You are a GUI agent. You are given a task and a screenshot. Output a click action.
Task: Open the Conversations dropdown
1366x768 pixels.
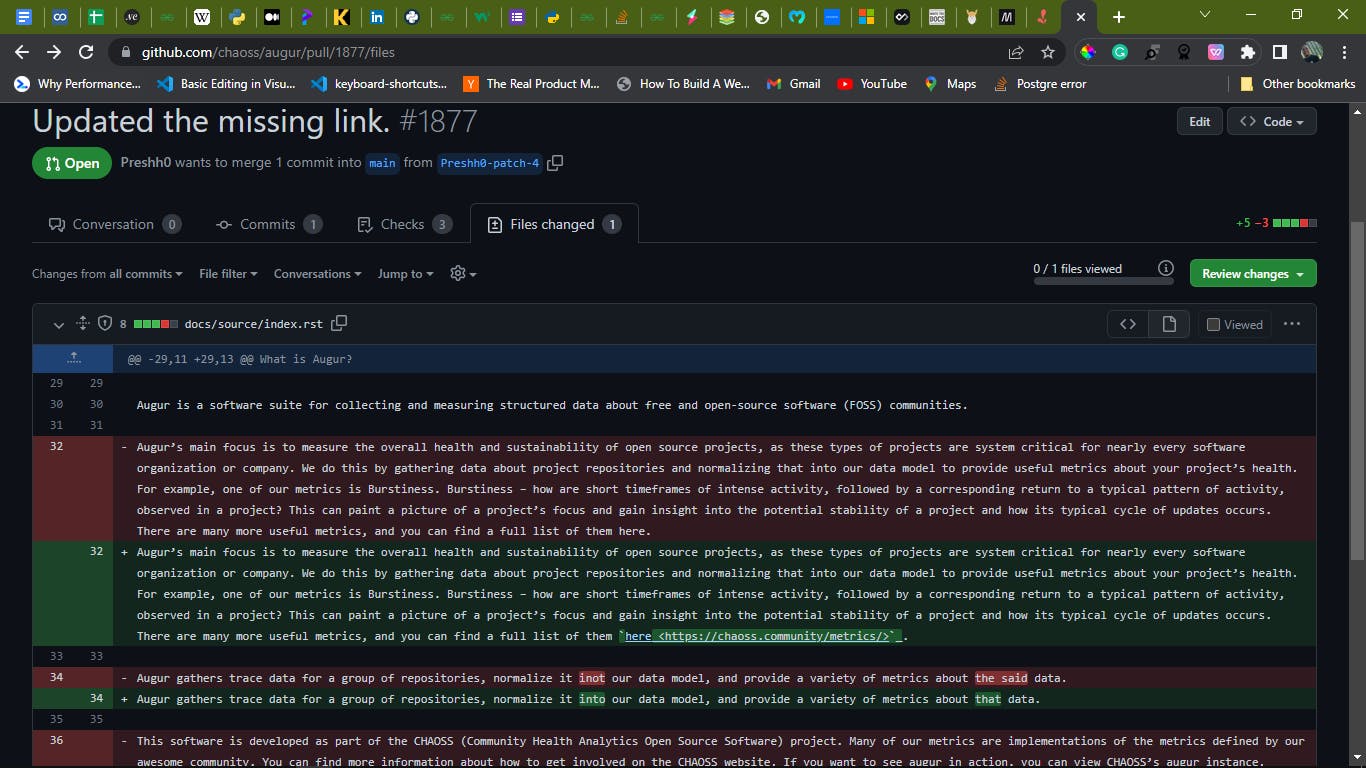coord(318,274)
